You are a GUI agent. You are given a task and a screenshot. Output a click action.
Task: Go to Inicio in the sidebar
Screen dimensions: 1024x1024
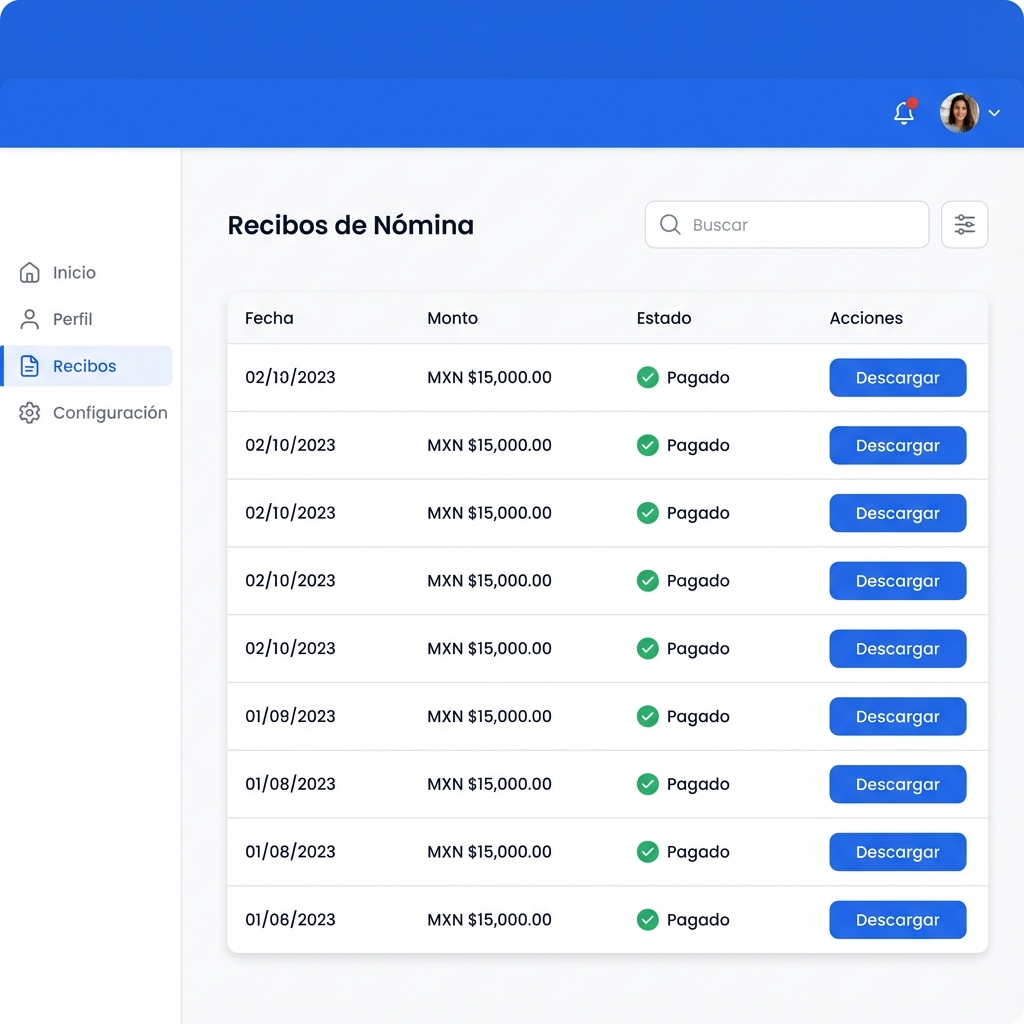tap(57, 272)
